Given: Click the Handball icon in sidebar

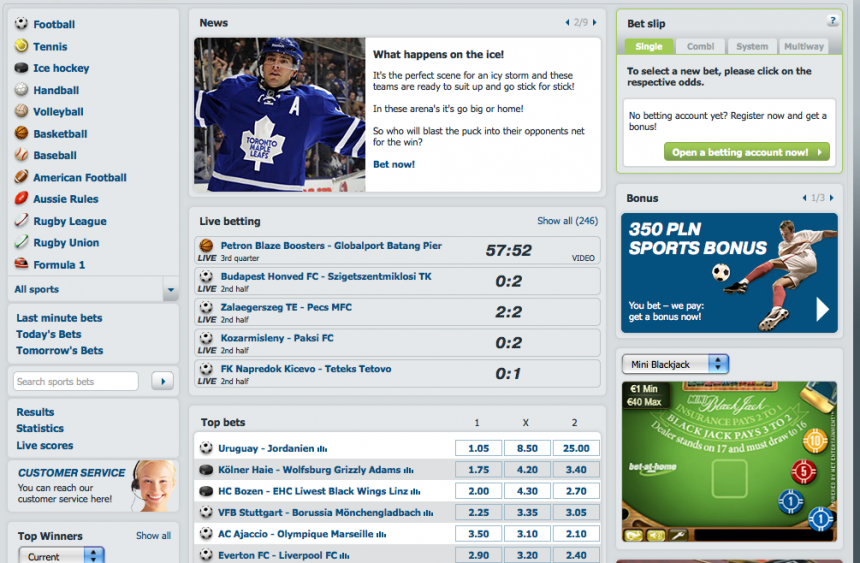Looking at the screenshot, I should (21, 89).
